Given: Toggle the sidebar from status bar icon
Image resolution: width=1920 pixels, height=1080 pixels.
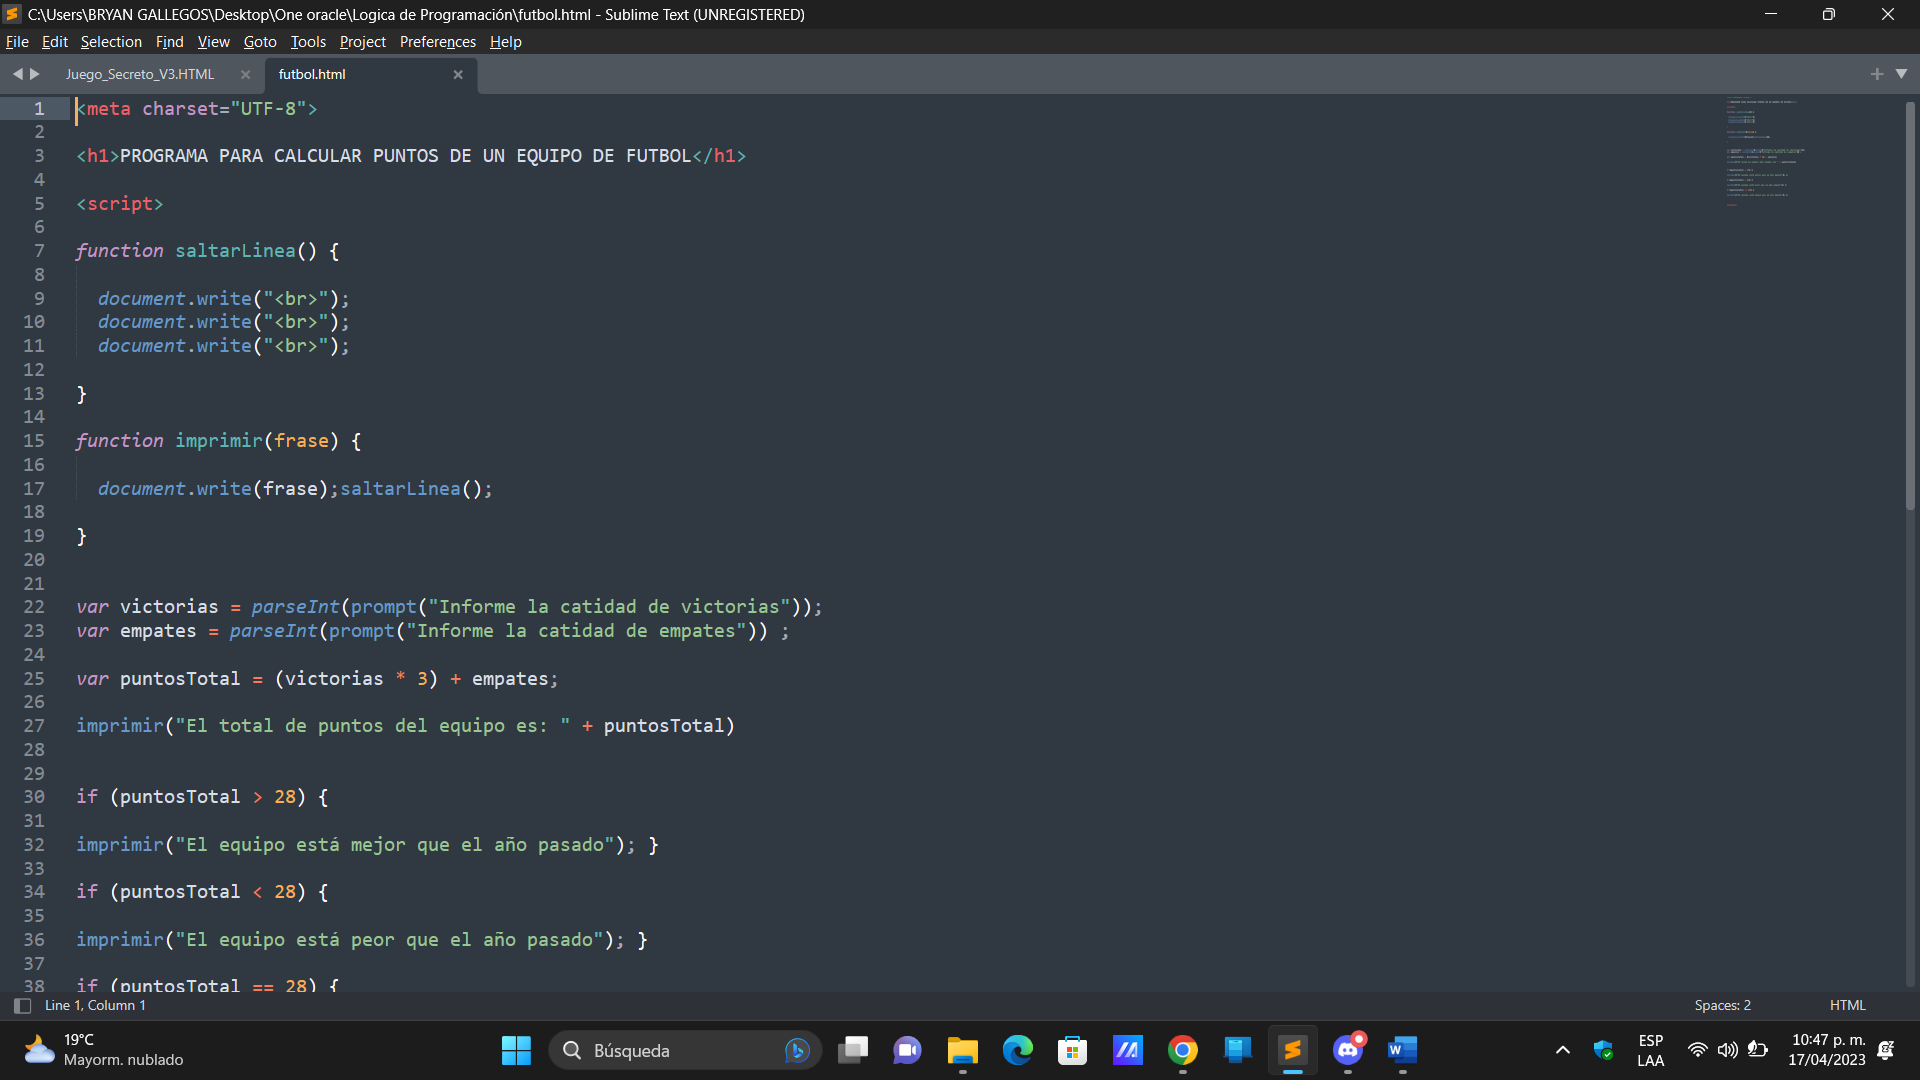Looking at the screenshot, I should pyautogui.click(x=22, y=1006).
